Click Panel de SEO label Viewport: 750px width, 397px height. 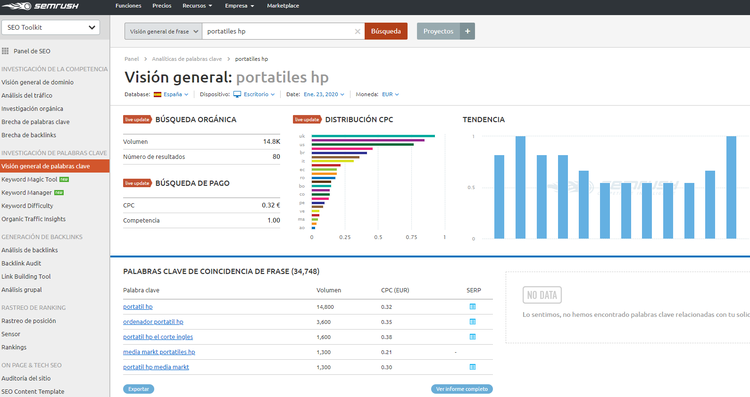(x=32, y=51)
